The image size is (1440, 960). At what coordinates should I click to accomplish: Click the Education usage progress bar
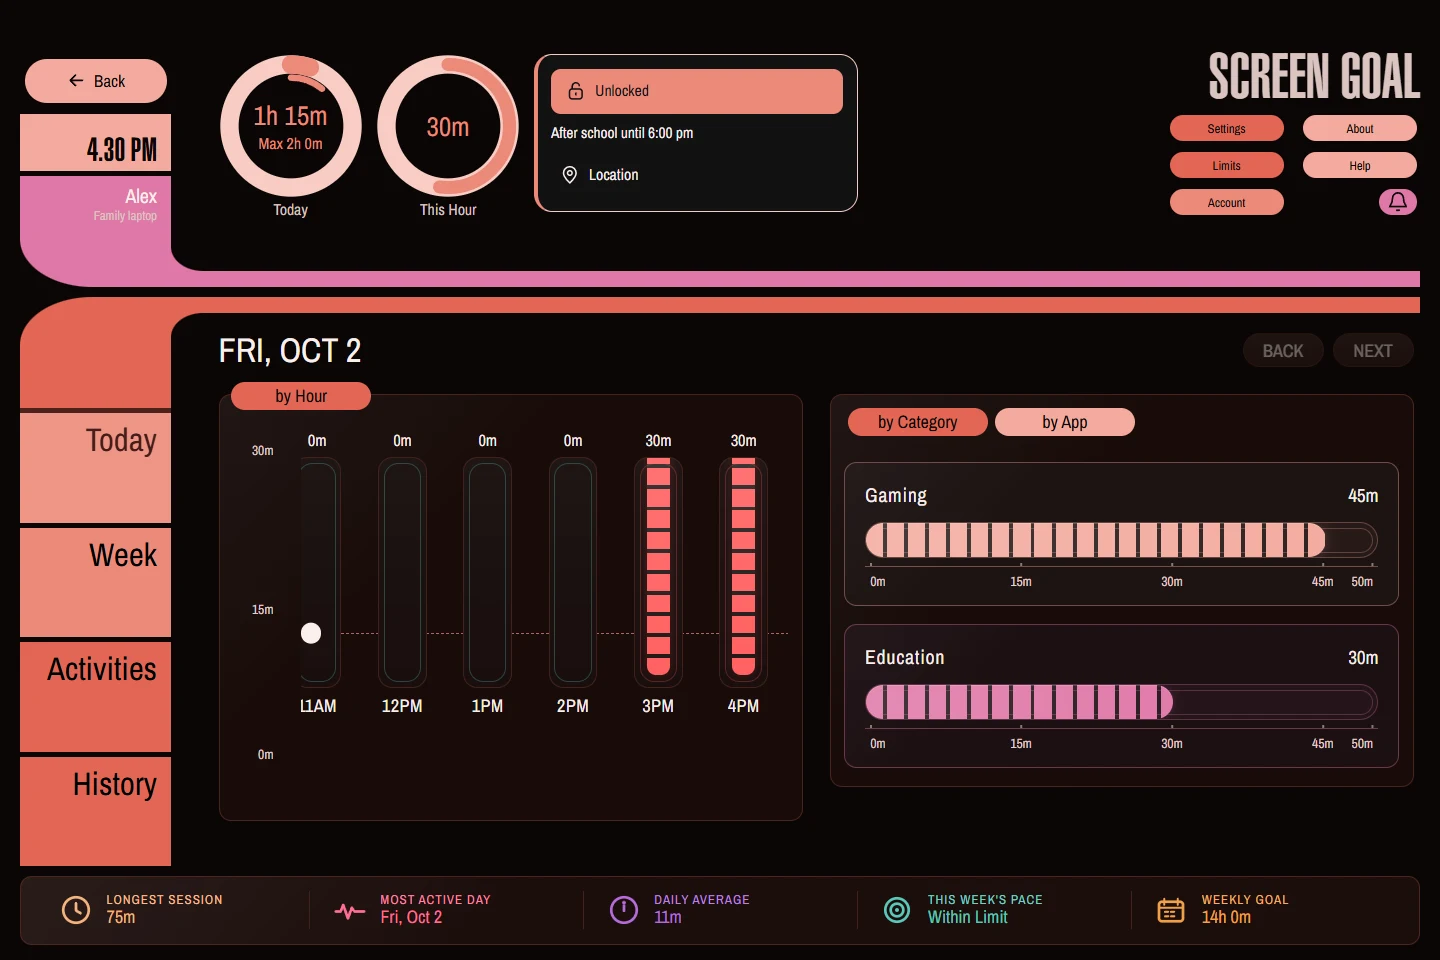point(1121,702)
